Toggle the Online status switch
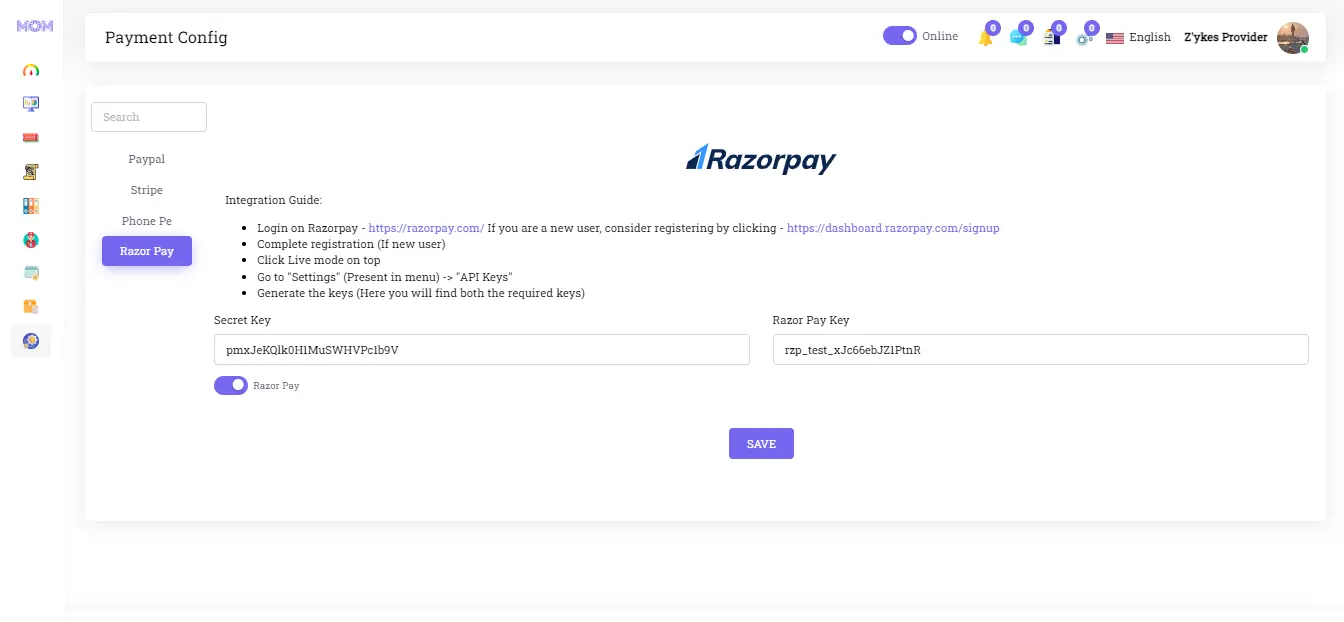The width and height of the screenshot is (1344, 622). pyautogui.click(x=900, y=36)
